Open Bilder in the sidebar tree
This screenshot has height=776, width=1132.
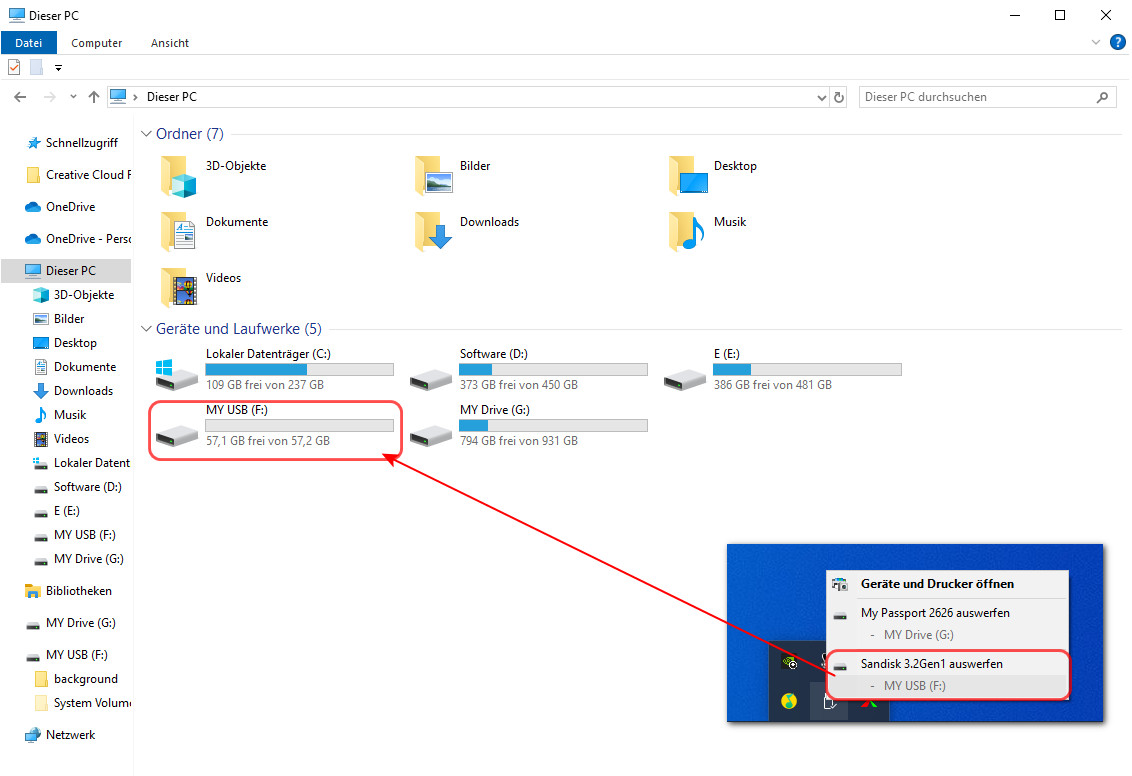coord(59,318)
